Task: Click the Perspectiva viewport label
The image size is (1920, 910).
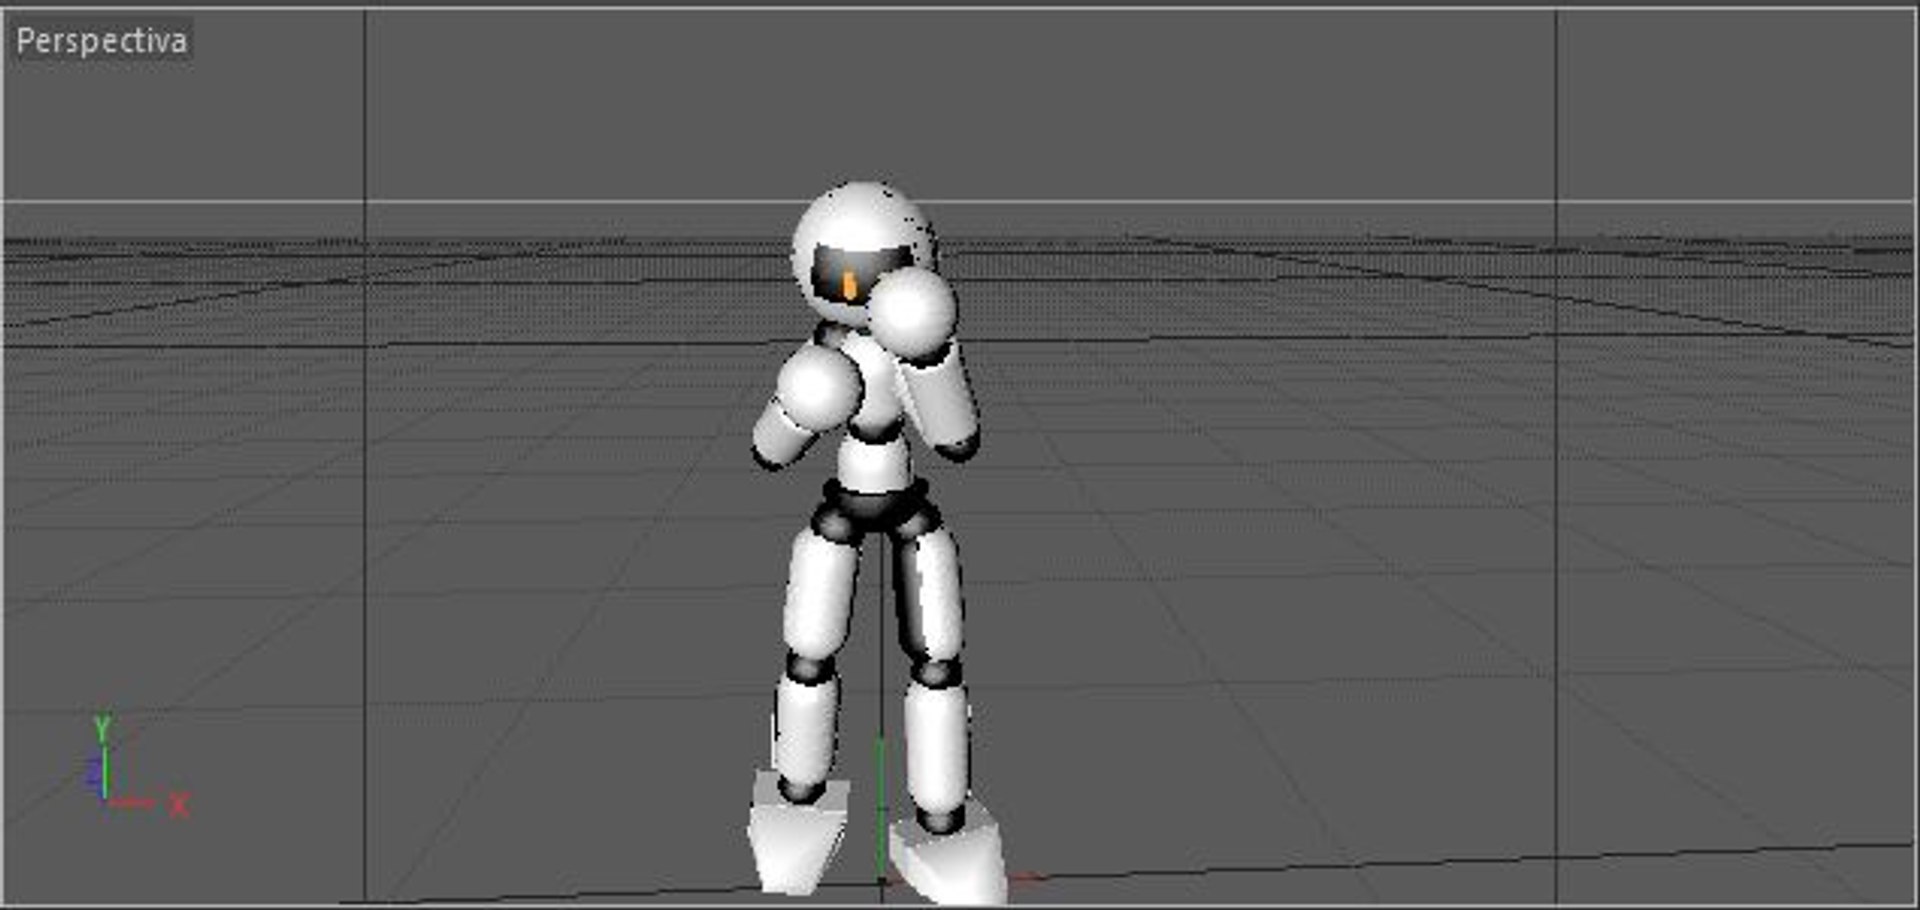Action: click(101, 41)
